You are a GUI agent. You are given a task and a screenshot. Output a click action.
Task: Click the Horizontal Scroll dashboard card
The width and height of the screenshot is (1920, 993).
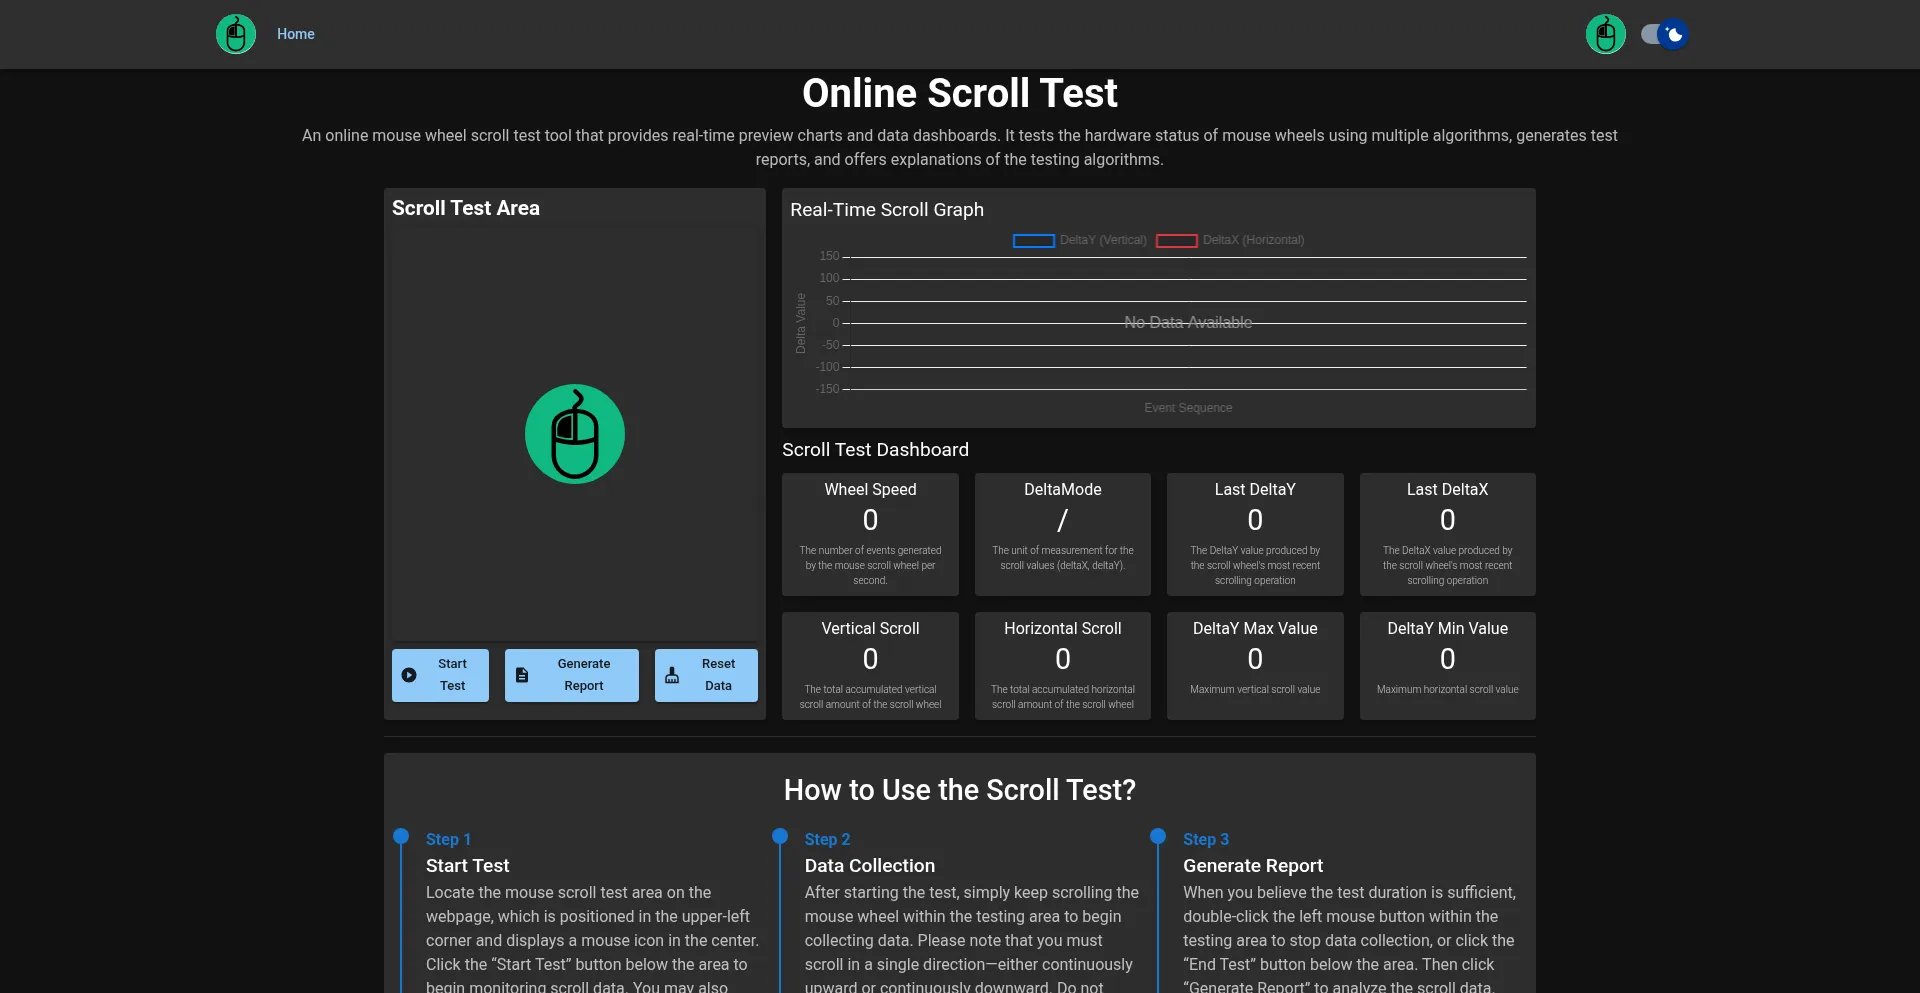tap(1062, 665)
